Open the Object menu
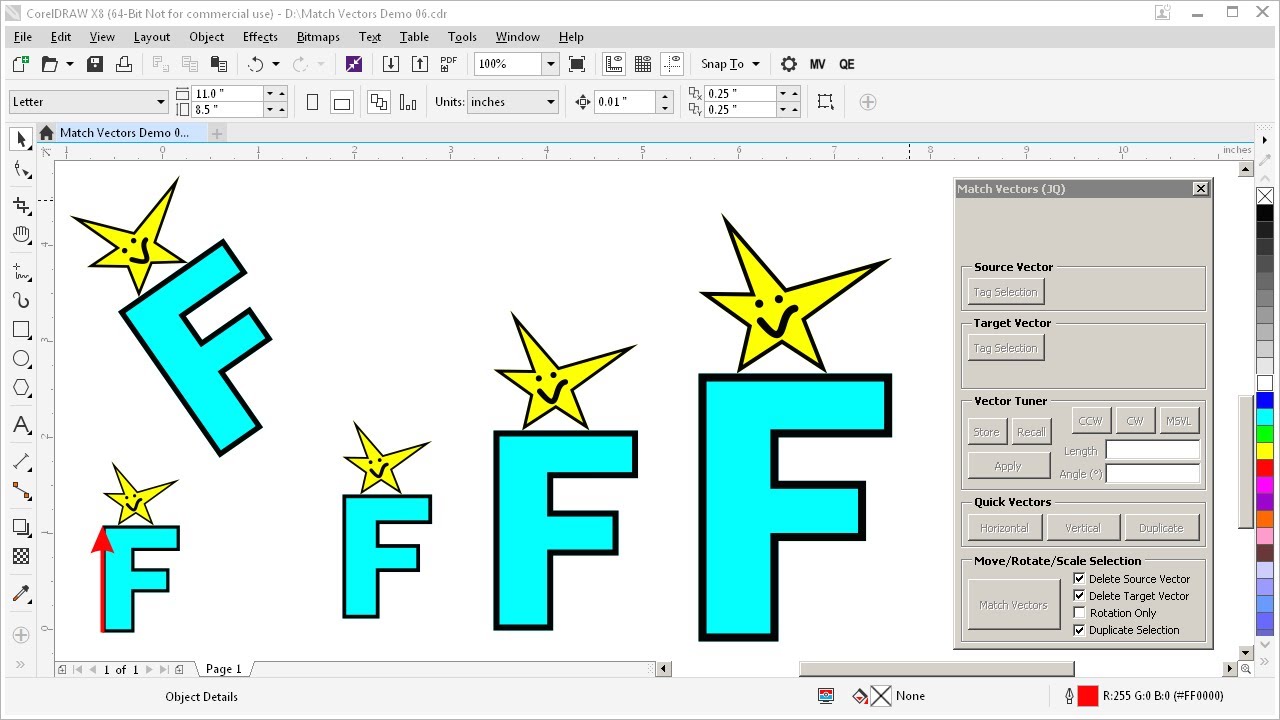 point(207,37)
